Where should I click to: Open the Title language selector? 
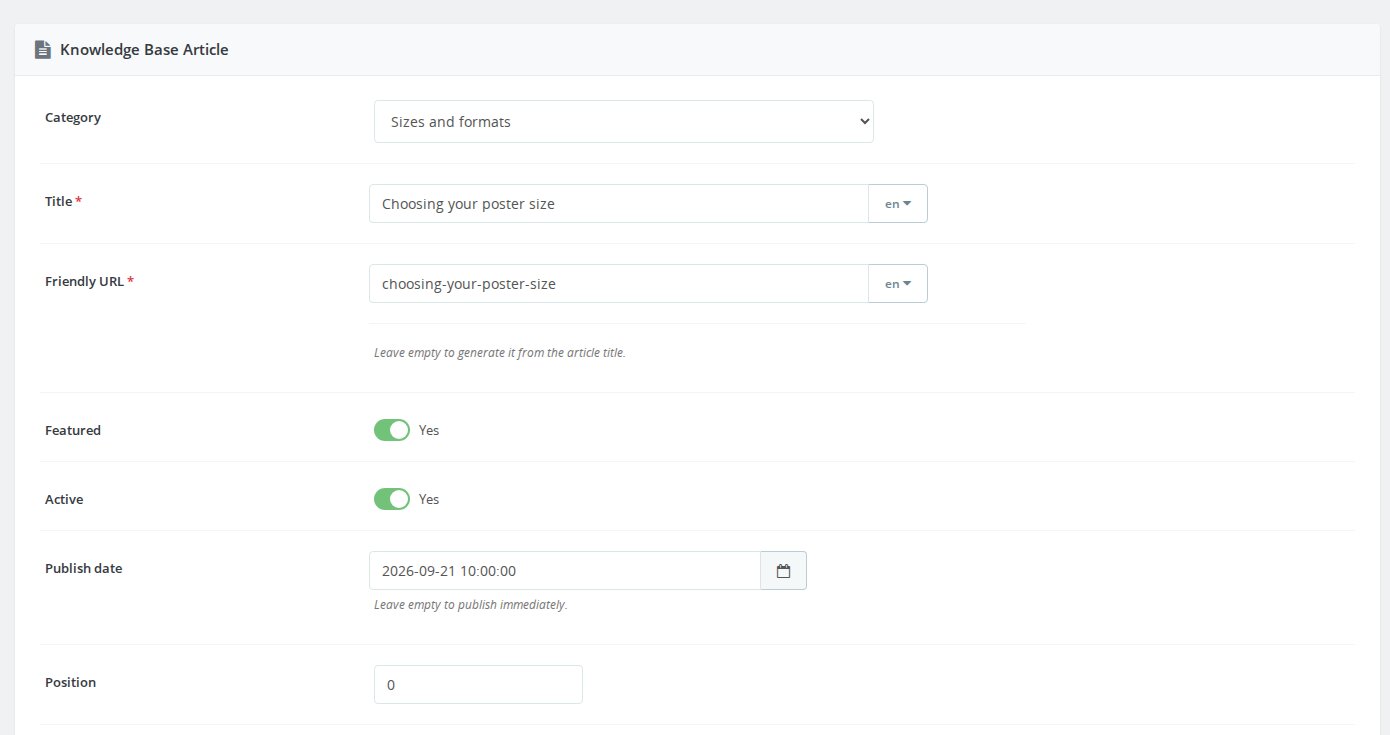pos(898,204)
